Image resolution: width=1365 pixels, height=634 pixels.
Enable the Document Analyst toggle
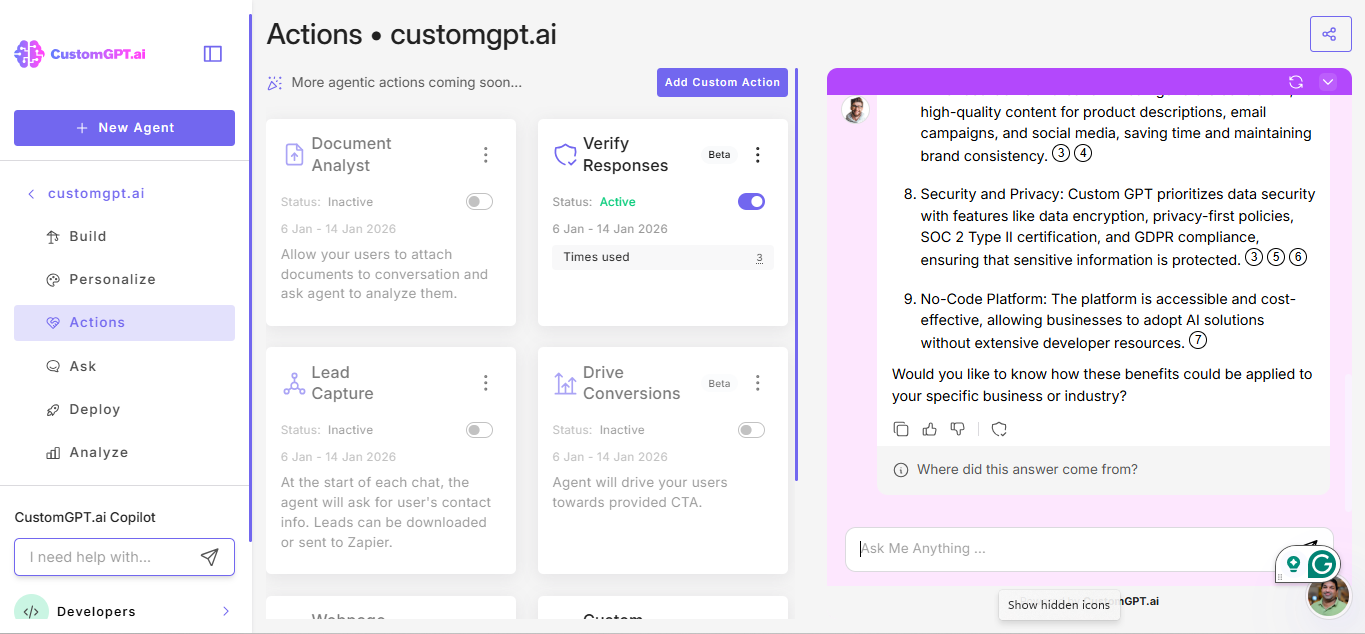coord(479,202)
